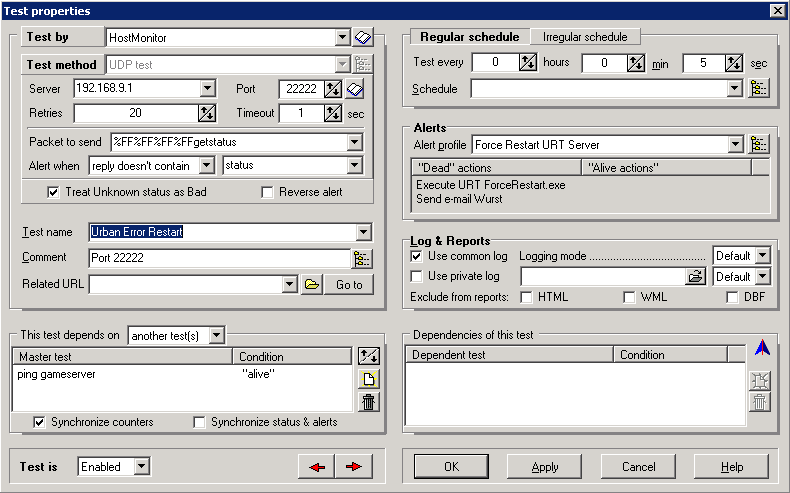Toggle Treat Unknown status as Bad

tap(54, 192)
